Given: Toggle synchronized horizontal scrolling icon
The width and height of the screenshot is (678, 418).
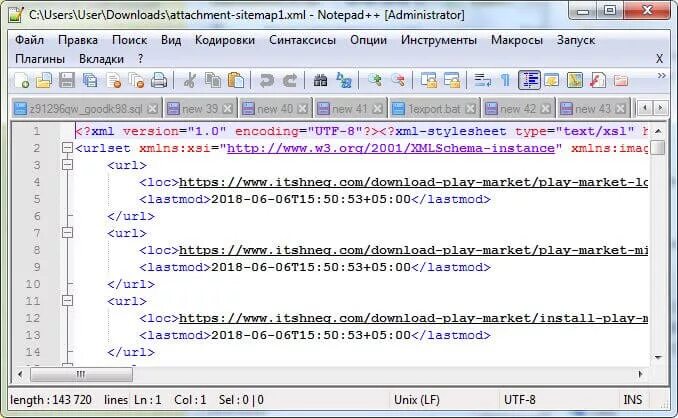Looking at the screenshot, I should [x=452, y=80].
